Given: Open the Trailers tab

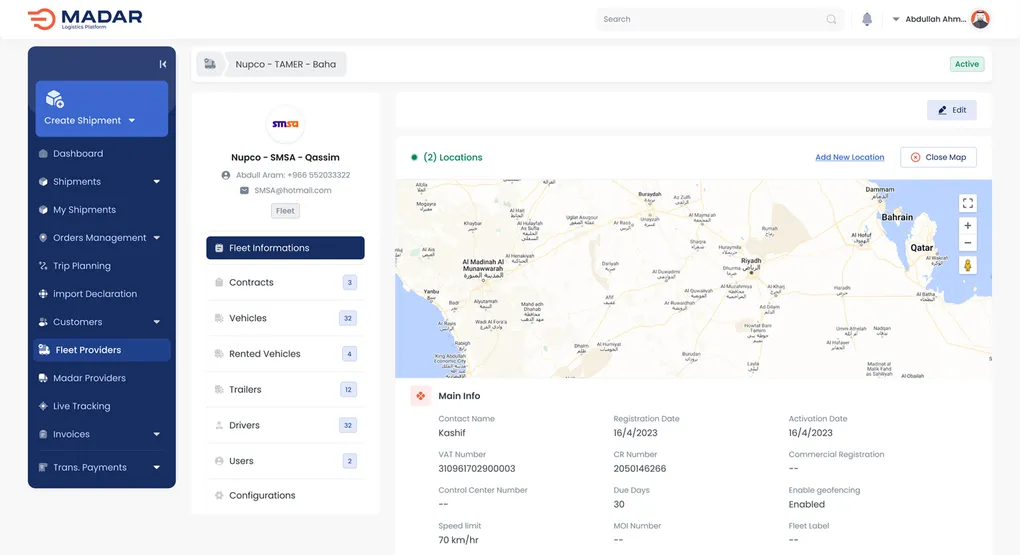Looking at the screenshot, I should 285,390.
